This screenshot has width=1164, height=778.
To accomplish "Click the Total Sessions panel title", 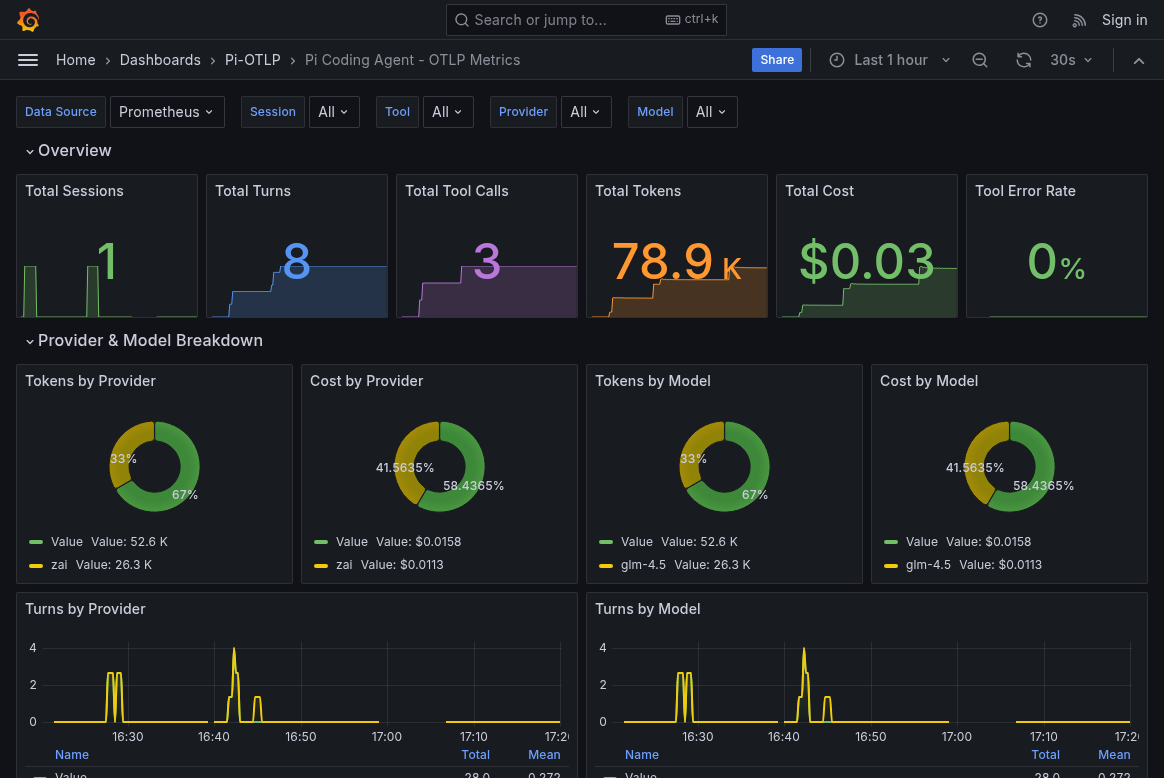I will pos(74,191).
